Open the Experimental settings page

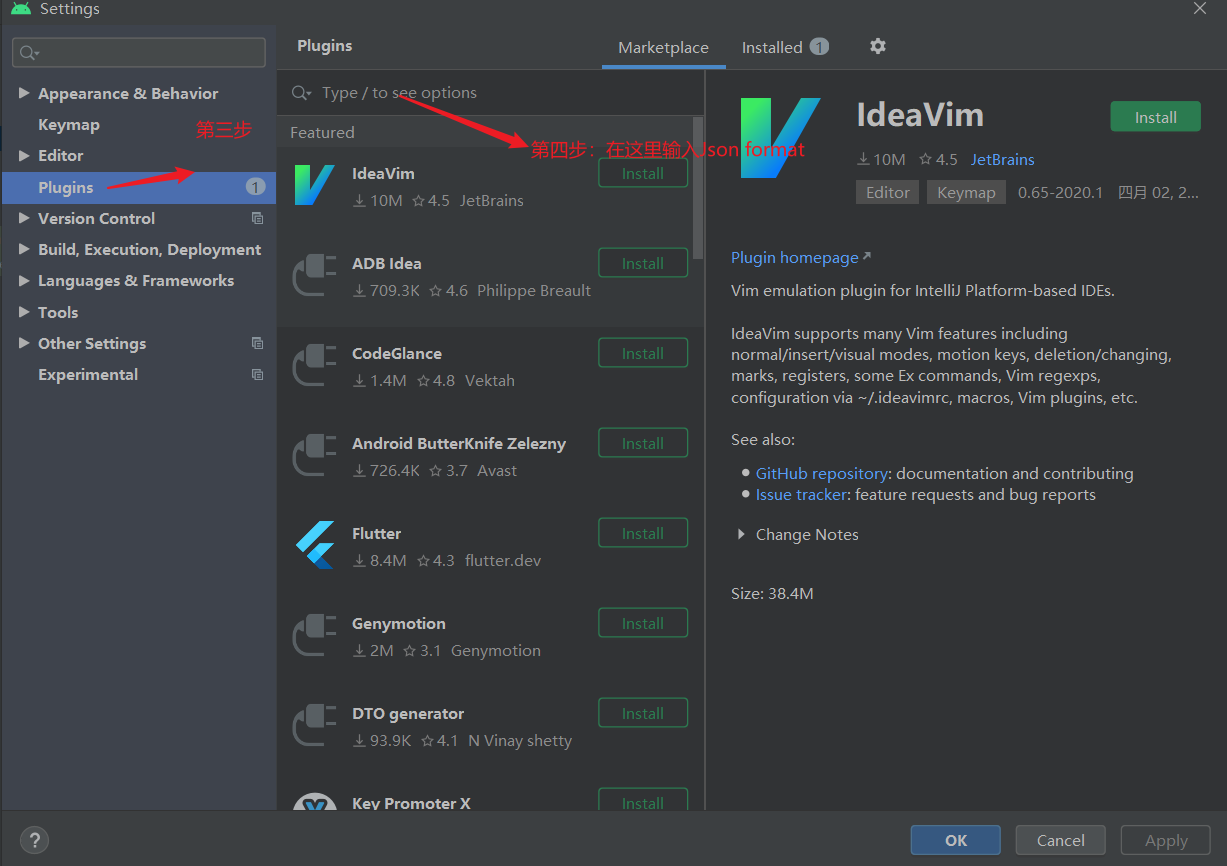(88, 374)
